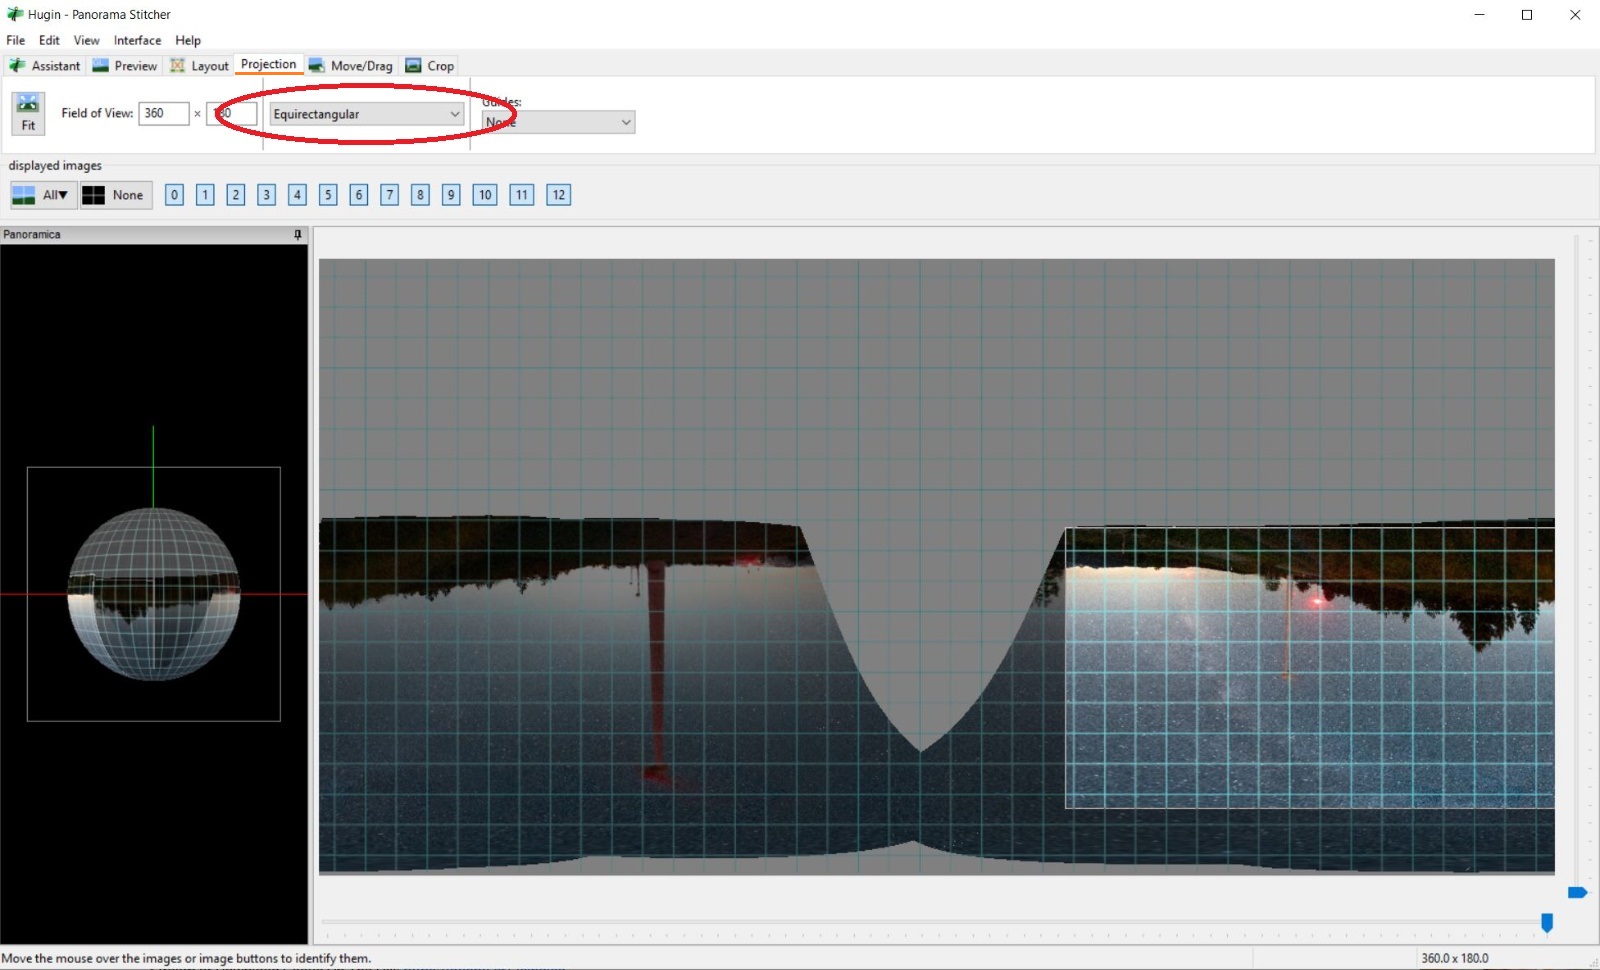Open the Help menu

(188, 40)
